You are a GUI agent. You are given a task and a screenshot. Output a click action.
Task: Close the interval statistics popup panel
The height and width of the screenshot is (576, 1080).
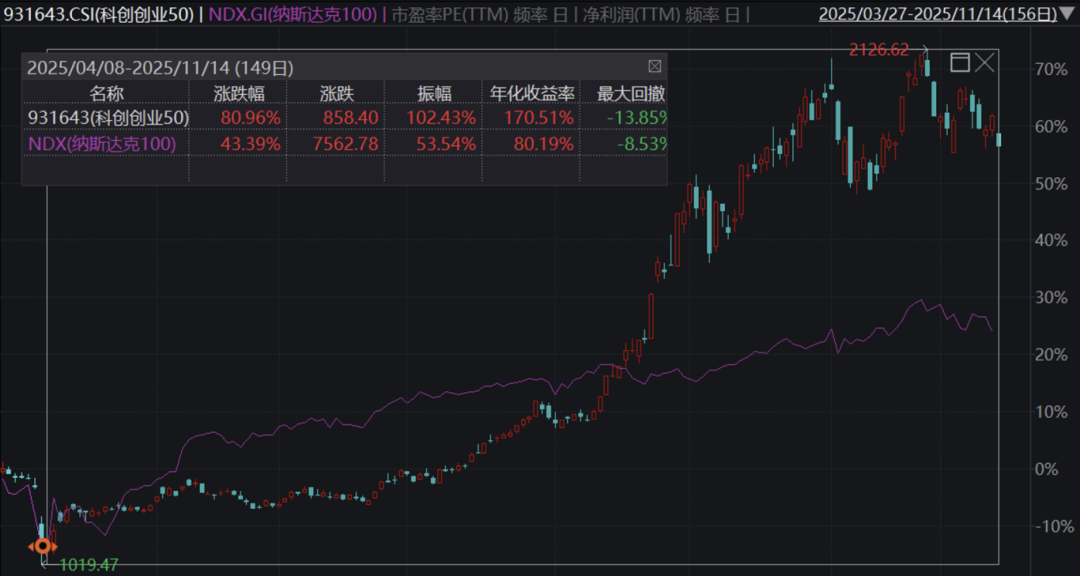tap(655, 67)
